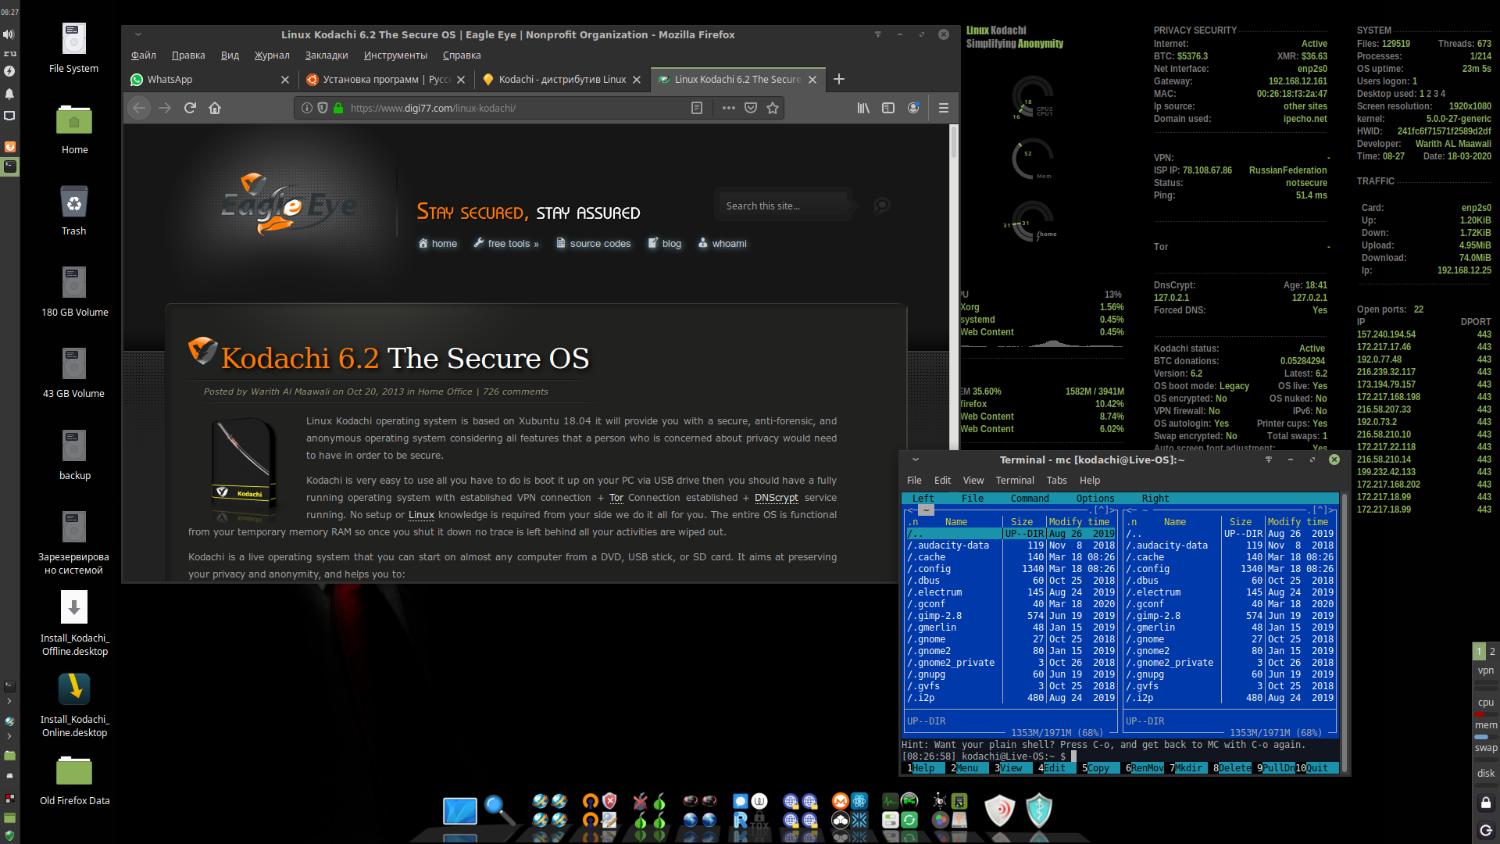The image size is (1500, 844).
Task: Open Firefox hamburger menu
Action: (943, 108)
